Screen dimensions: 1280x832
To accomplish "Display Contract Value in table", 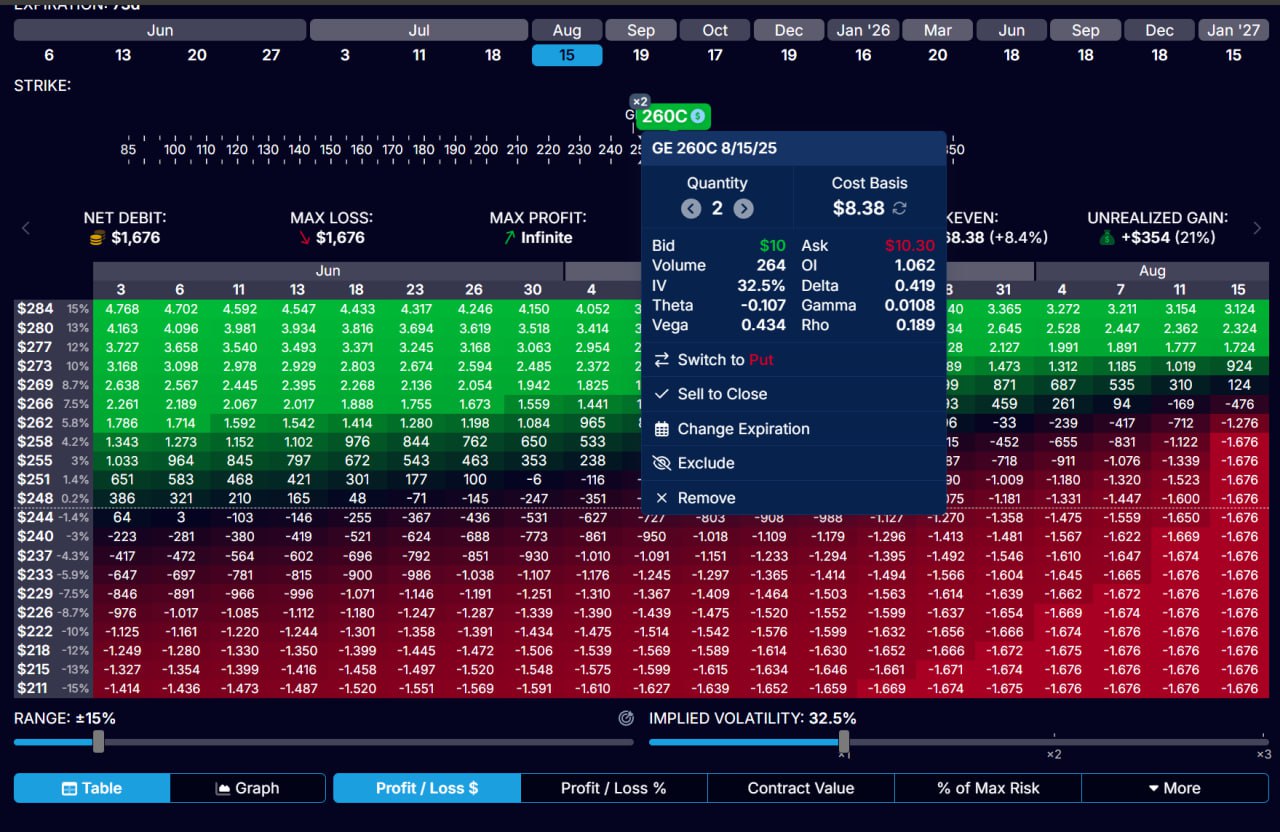I will 800,788.
